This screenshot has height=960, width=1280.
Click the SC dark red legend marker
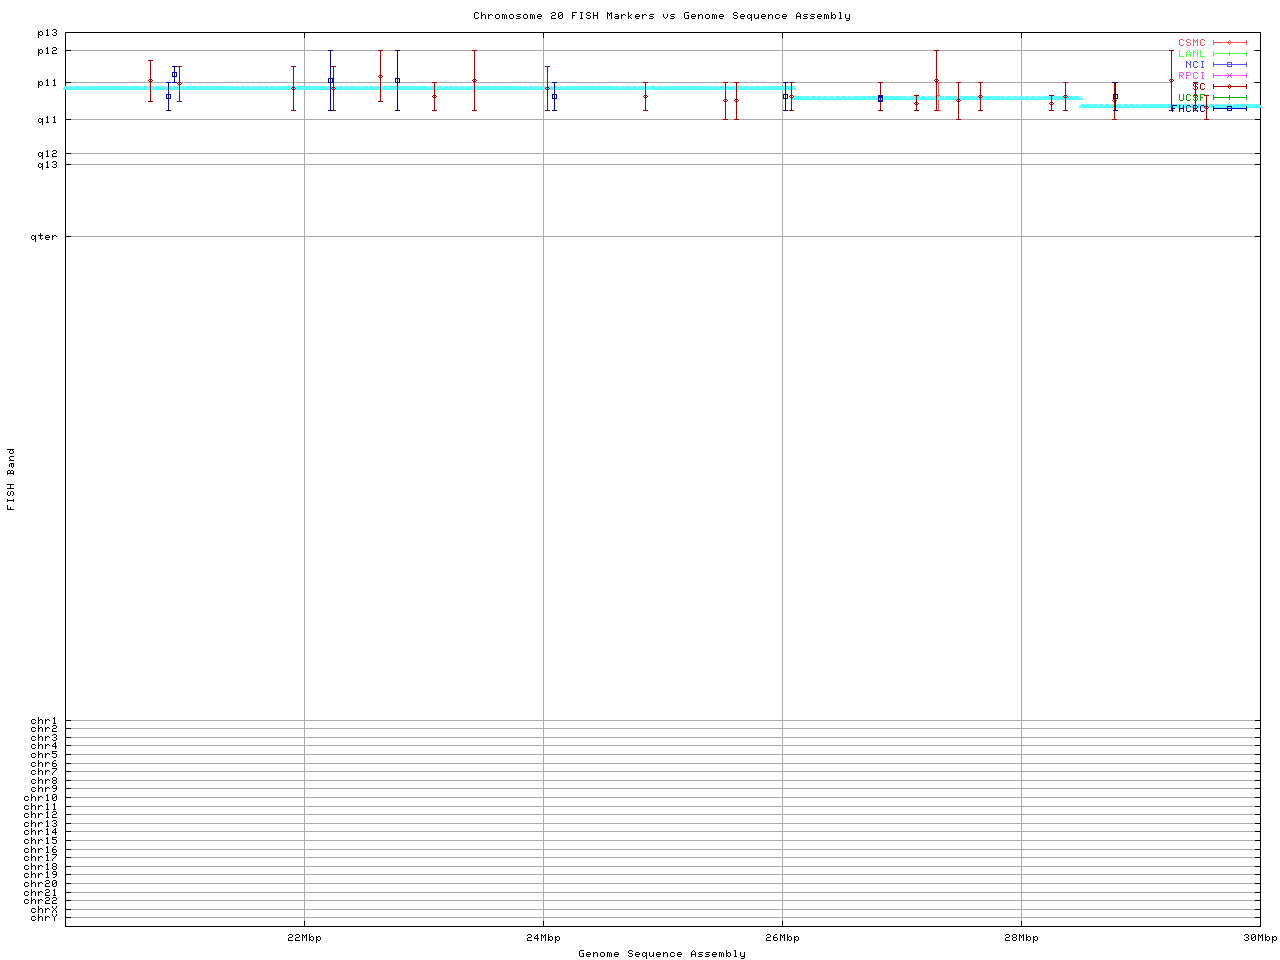[1229, 87]
